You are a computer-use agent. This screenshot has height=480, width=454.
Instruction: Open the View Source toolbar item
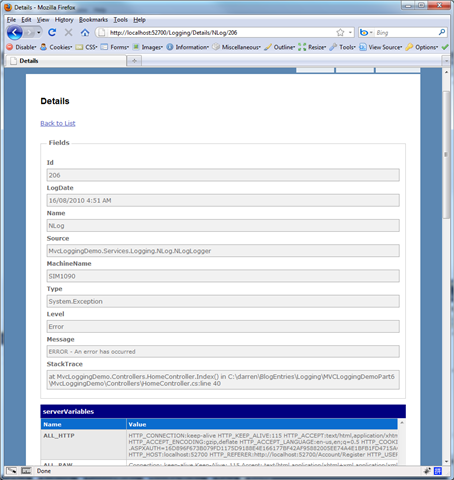coord(381,47)
